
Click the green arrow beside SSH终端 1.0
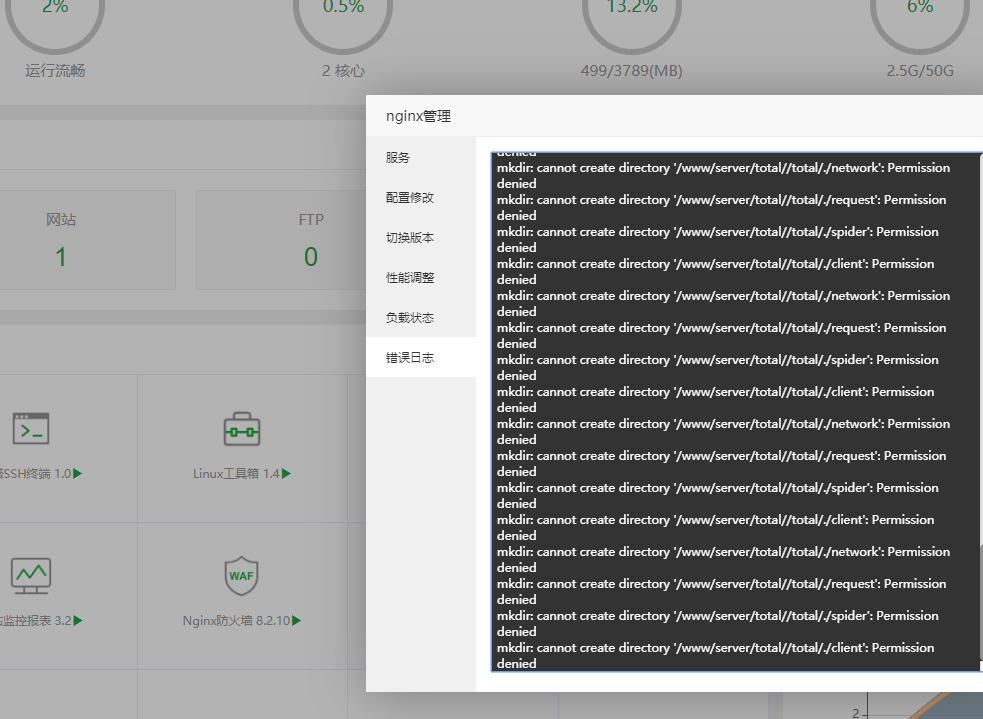click(77, 474)
